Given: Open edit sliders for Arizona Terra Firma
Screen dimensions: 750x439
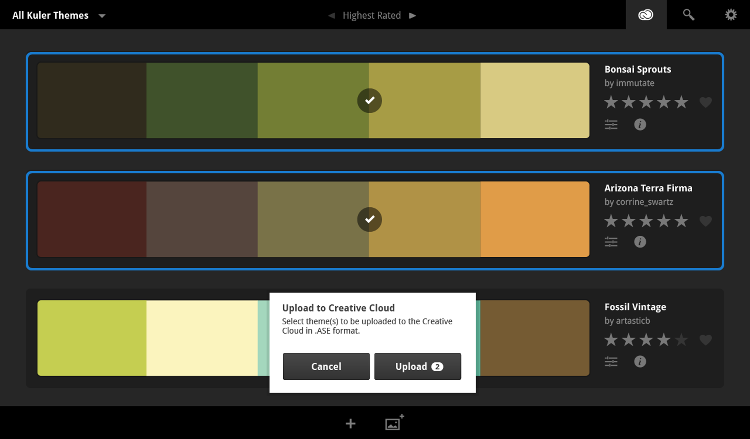Looking at the screenshot, I should tap(611, 242).
